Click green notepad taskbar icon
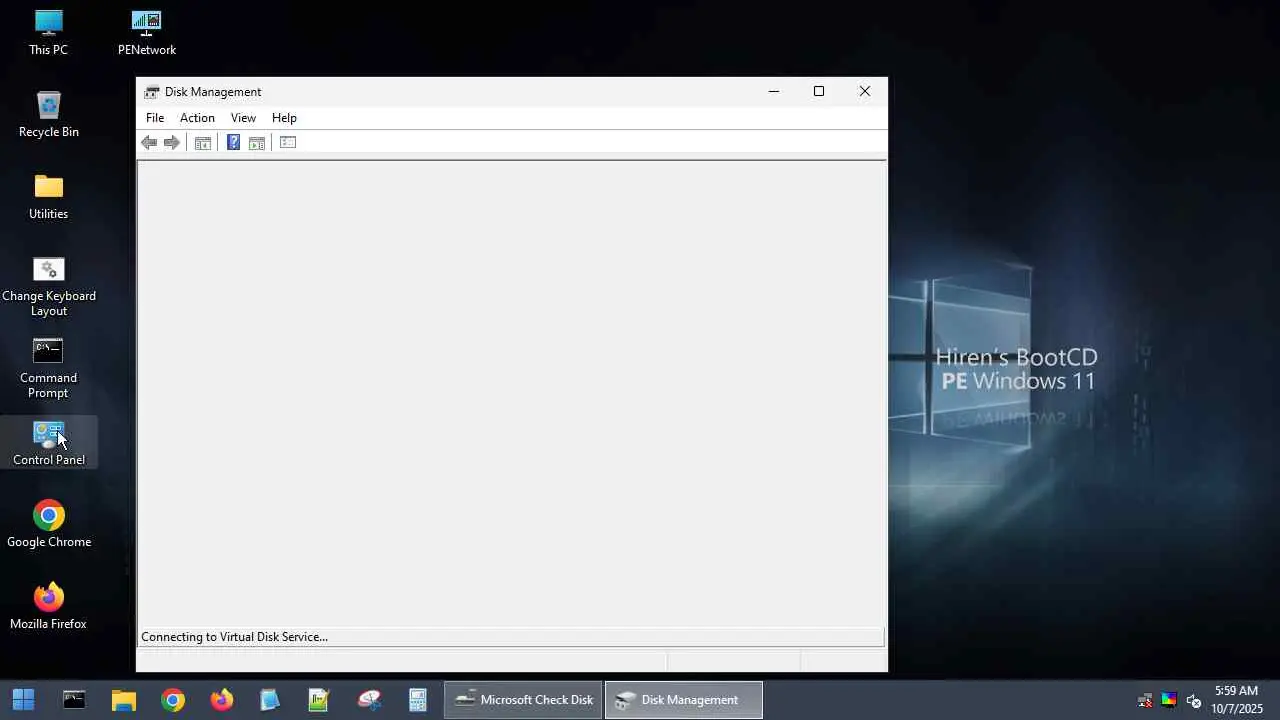The height and width of the screenshot is (720, 1280). 319,700
